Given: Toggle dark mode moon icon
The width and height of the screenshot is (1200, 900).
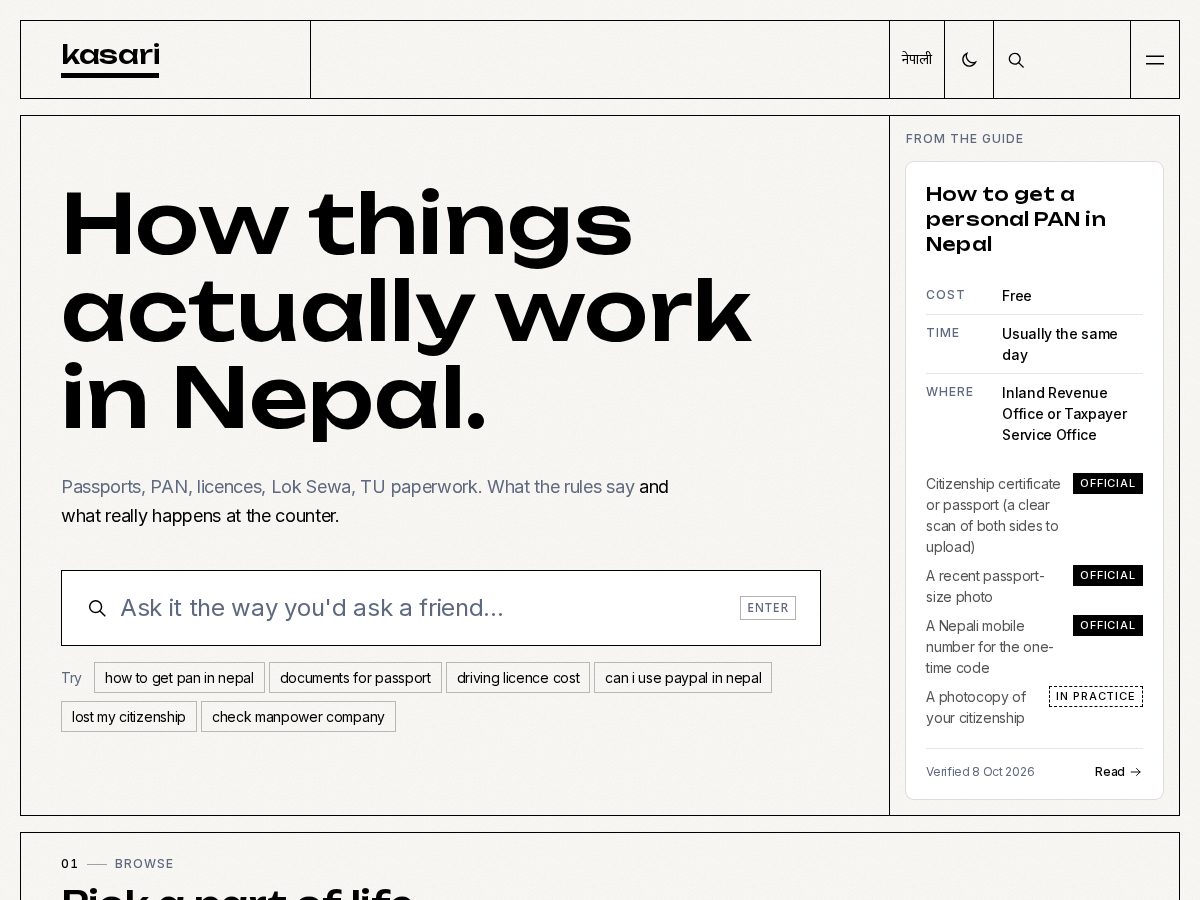Looking at the screenshot, I should coord(969,59).
